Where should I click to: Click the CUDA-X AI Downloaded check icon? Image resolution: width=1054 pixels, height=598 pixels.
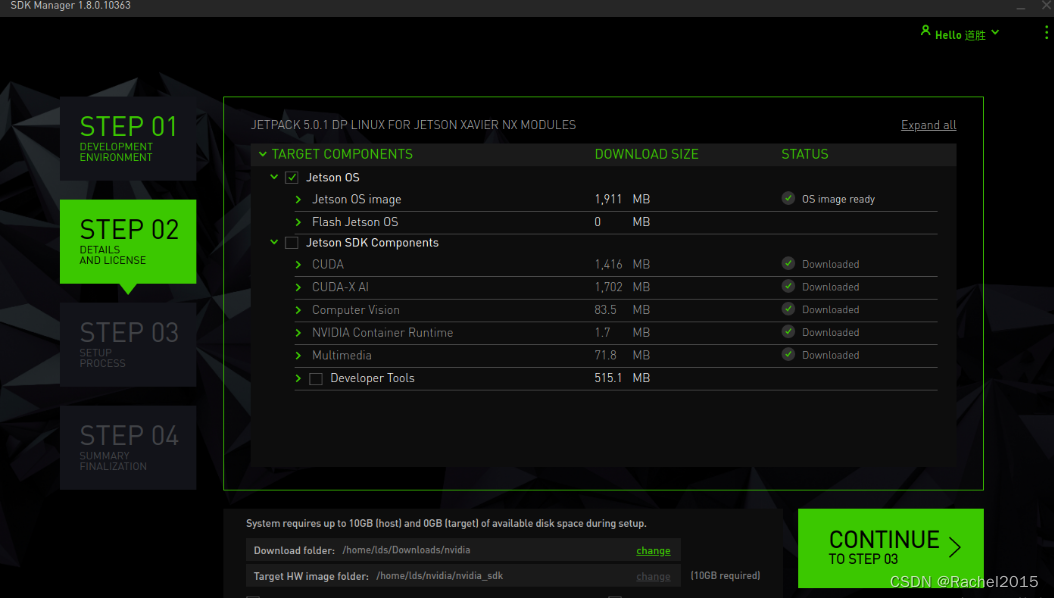[x=788, y=286]
